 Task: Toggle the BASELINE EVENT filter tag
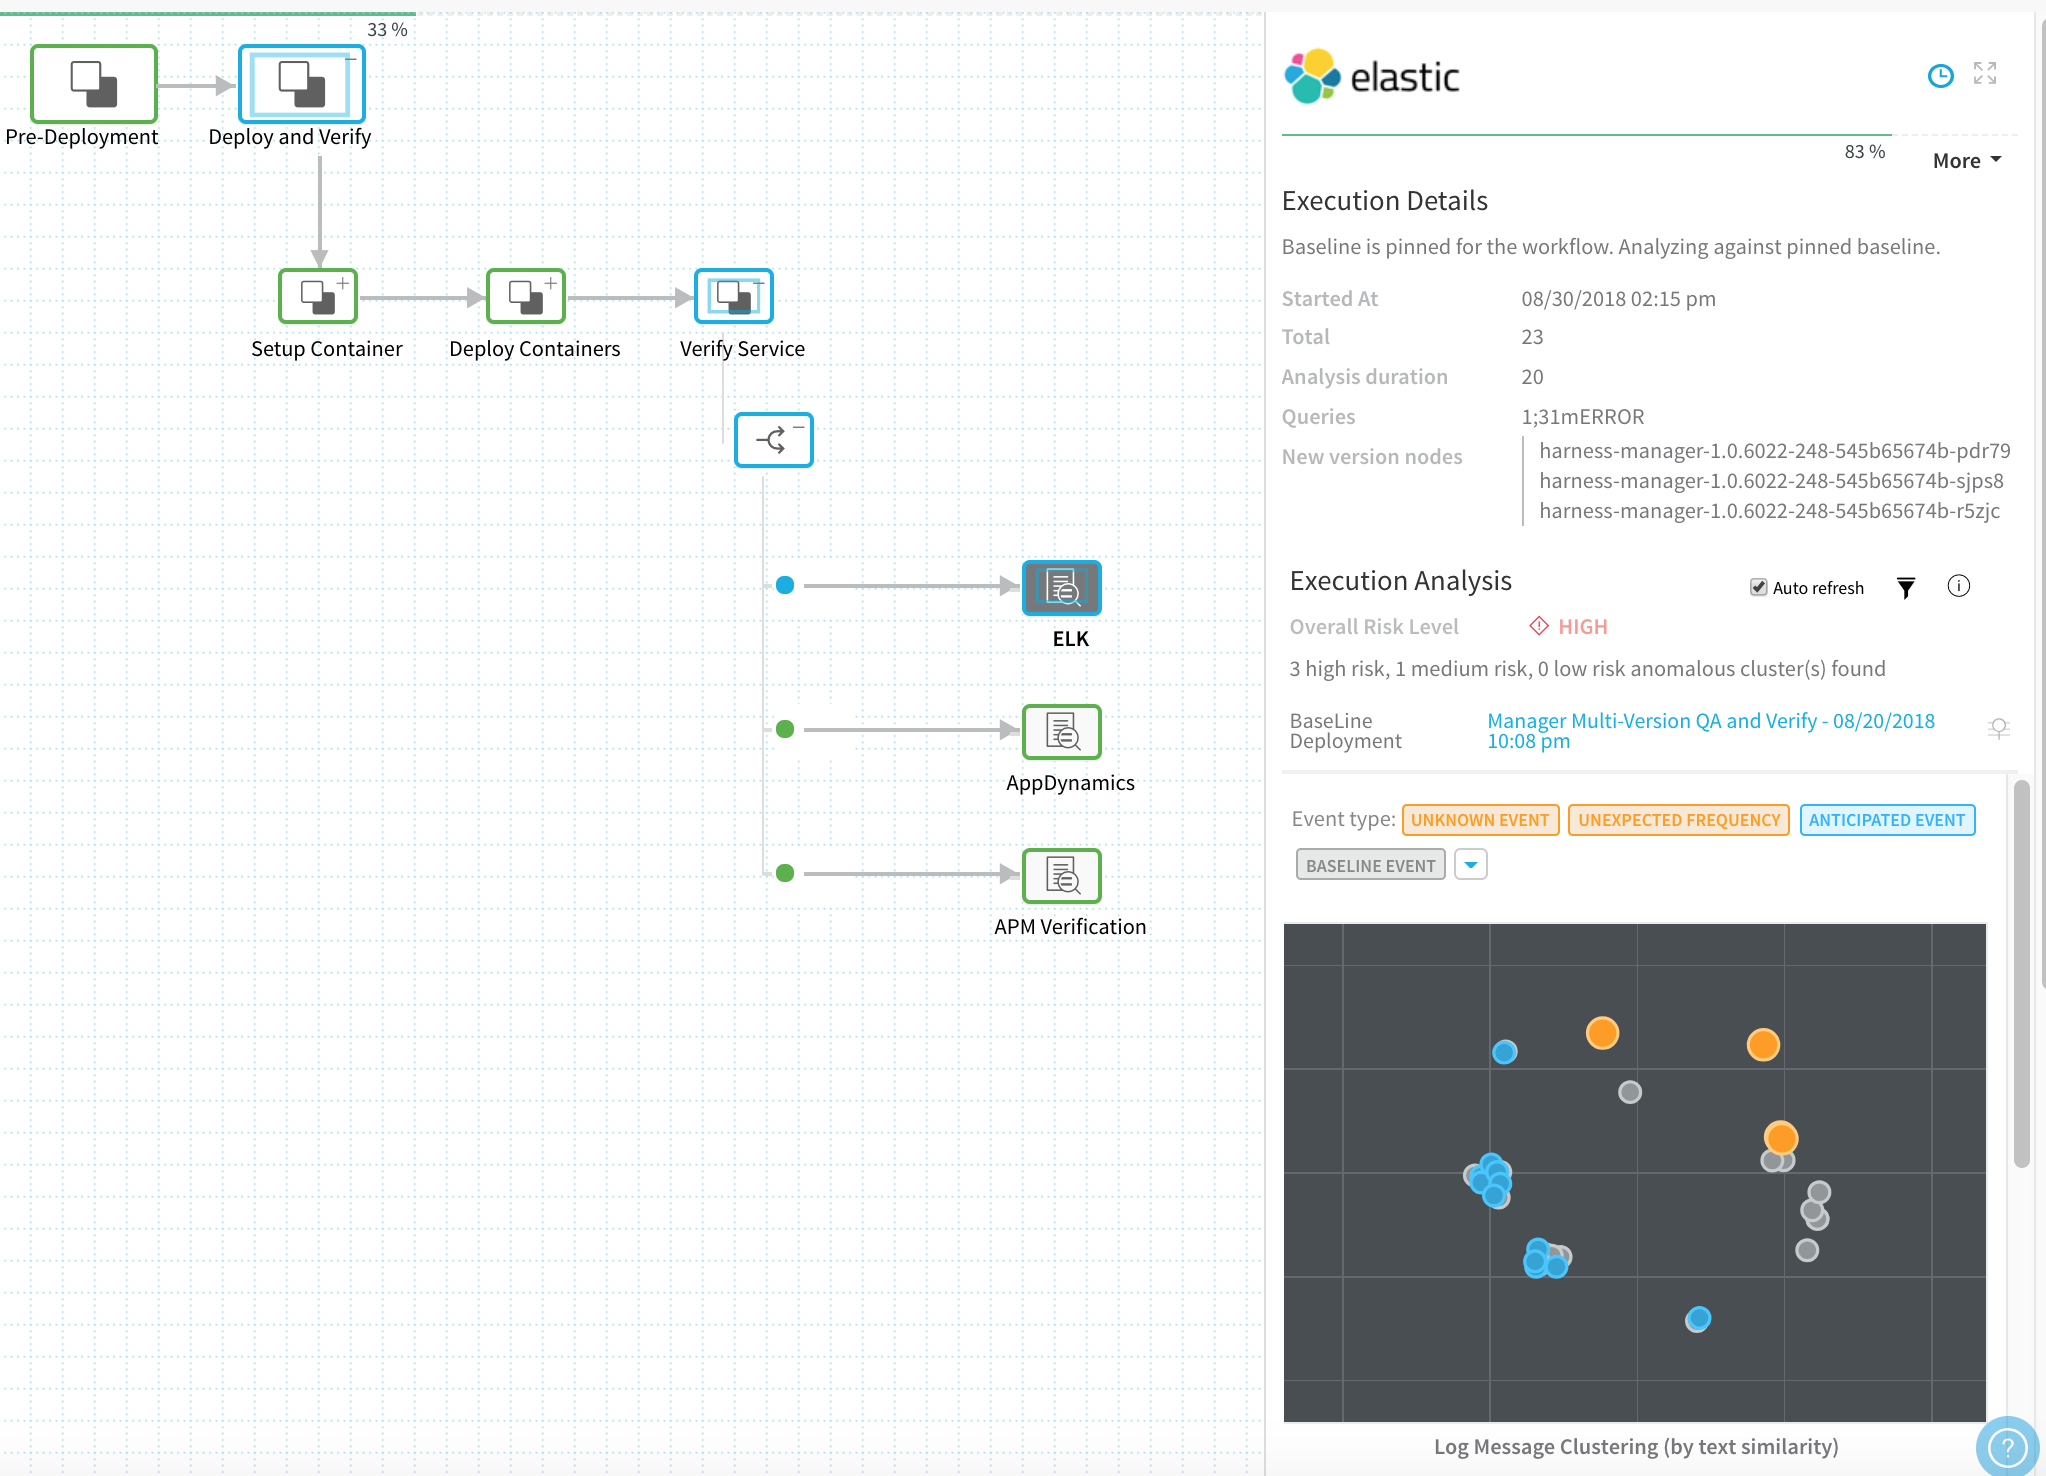coord(1371,865)
